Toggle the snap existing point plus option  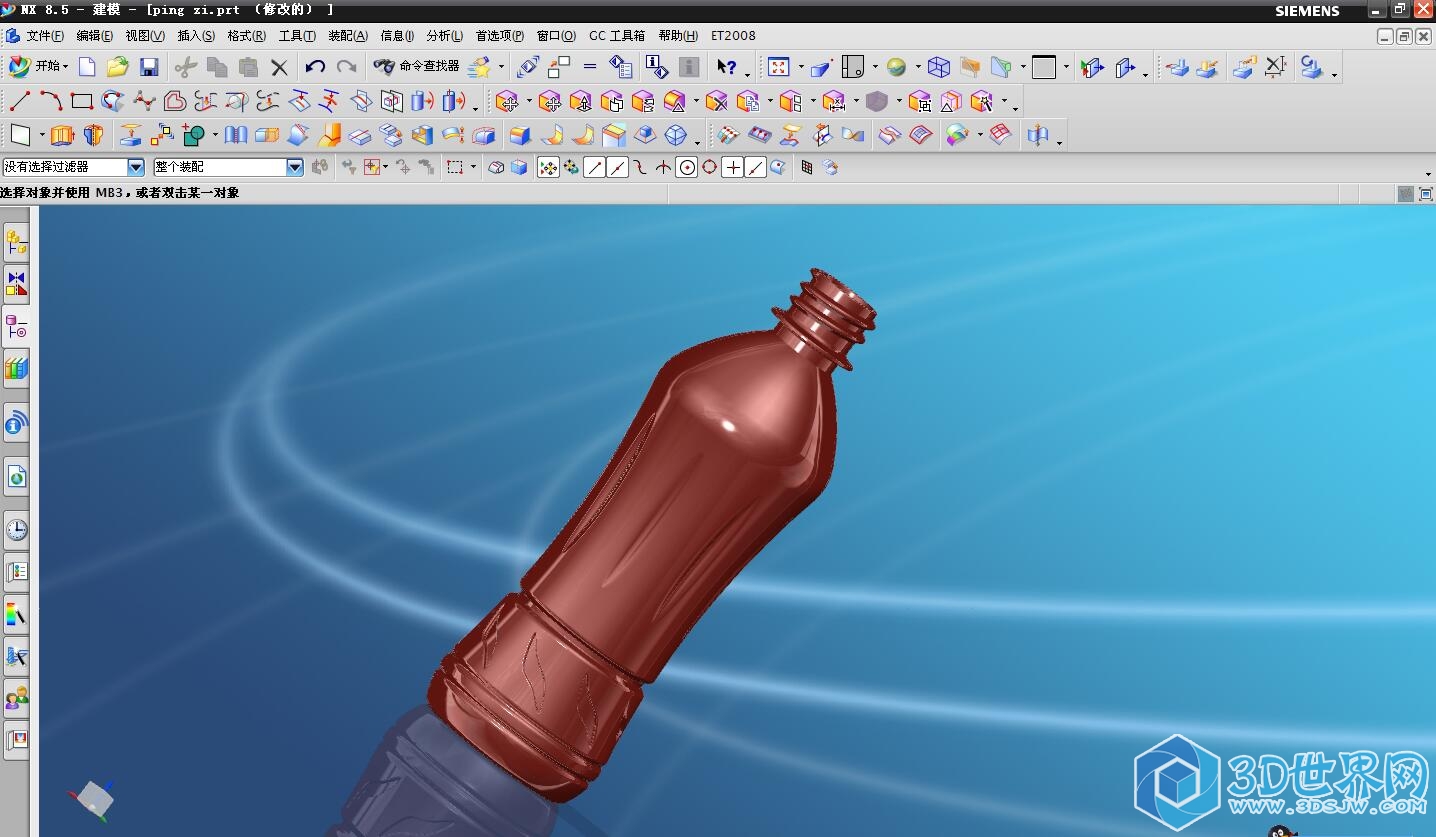733,167
